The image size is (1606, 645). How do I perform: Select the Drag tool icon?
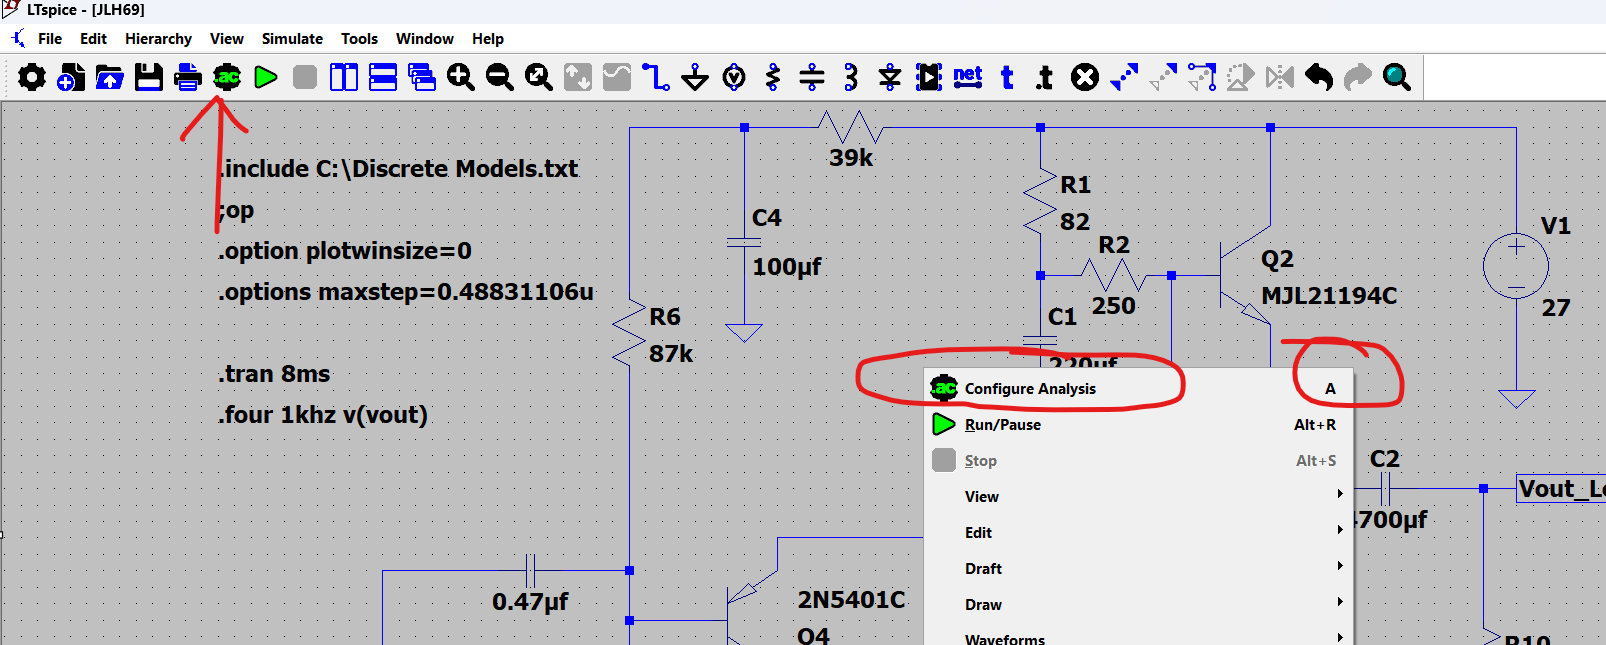[1202, 77]
